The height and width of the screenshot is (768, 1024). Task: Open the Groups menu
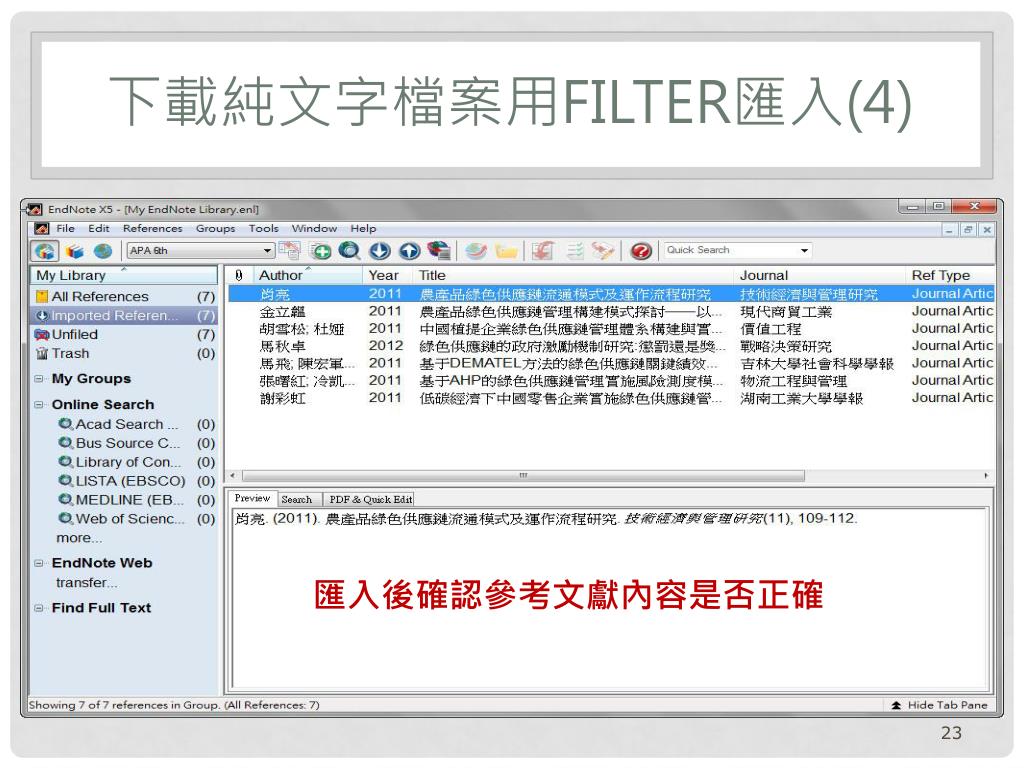tap(216, 229)
